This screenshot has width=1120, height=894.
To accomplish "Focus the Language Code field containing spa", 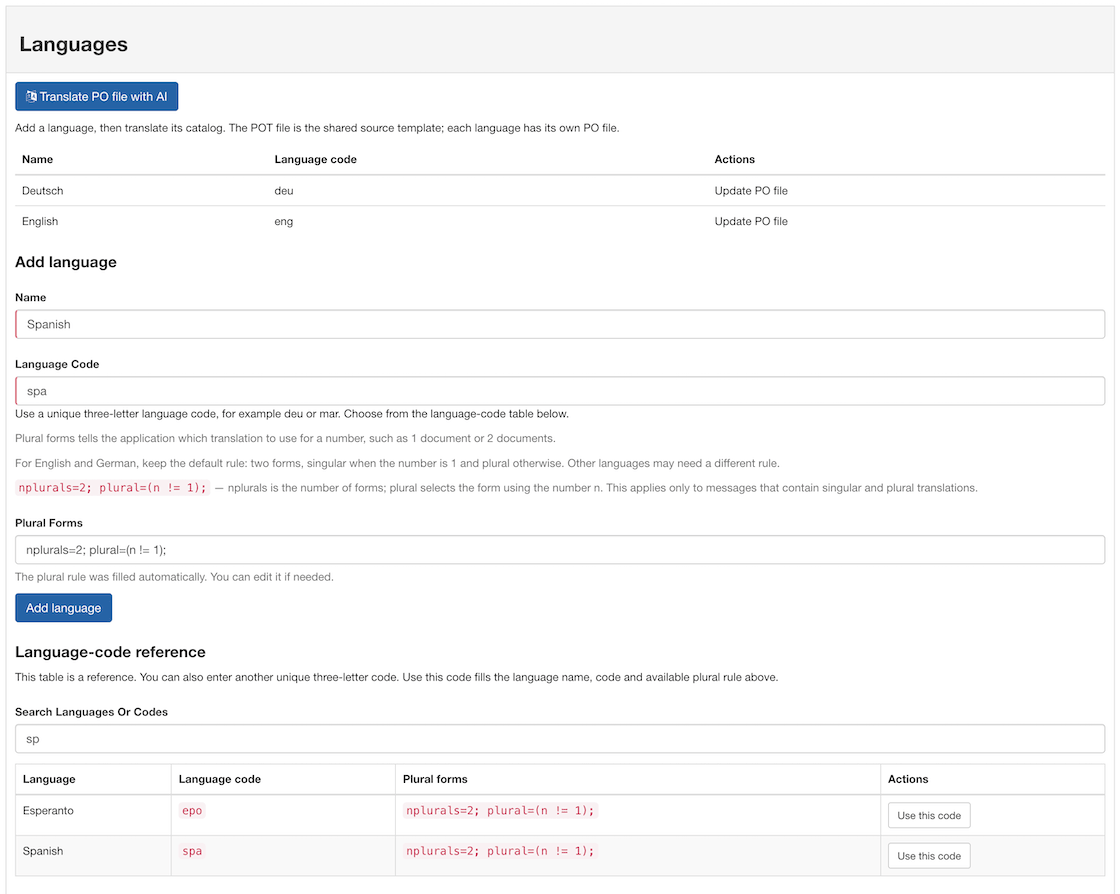I will coord(560,391).
